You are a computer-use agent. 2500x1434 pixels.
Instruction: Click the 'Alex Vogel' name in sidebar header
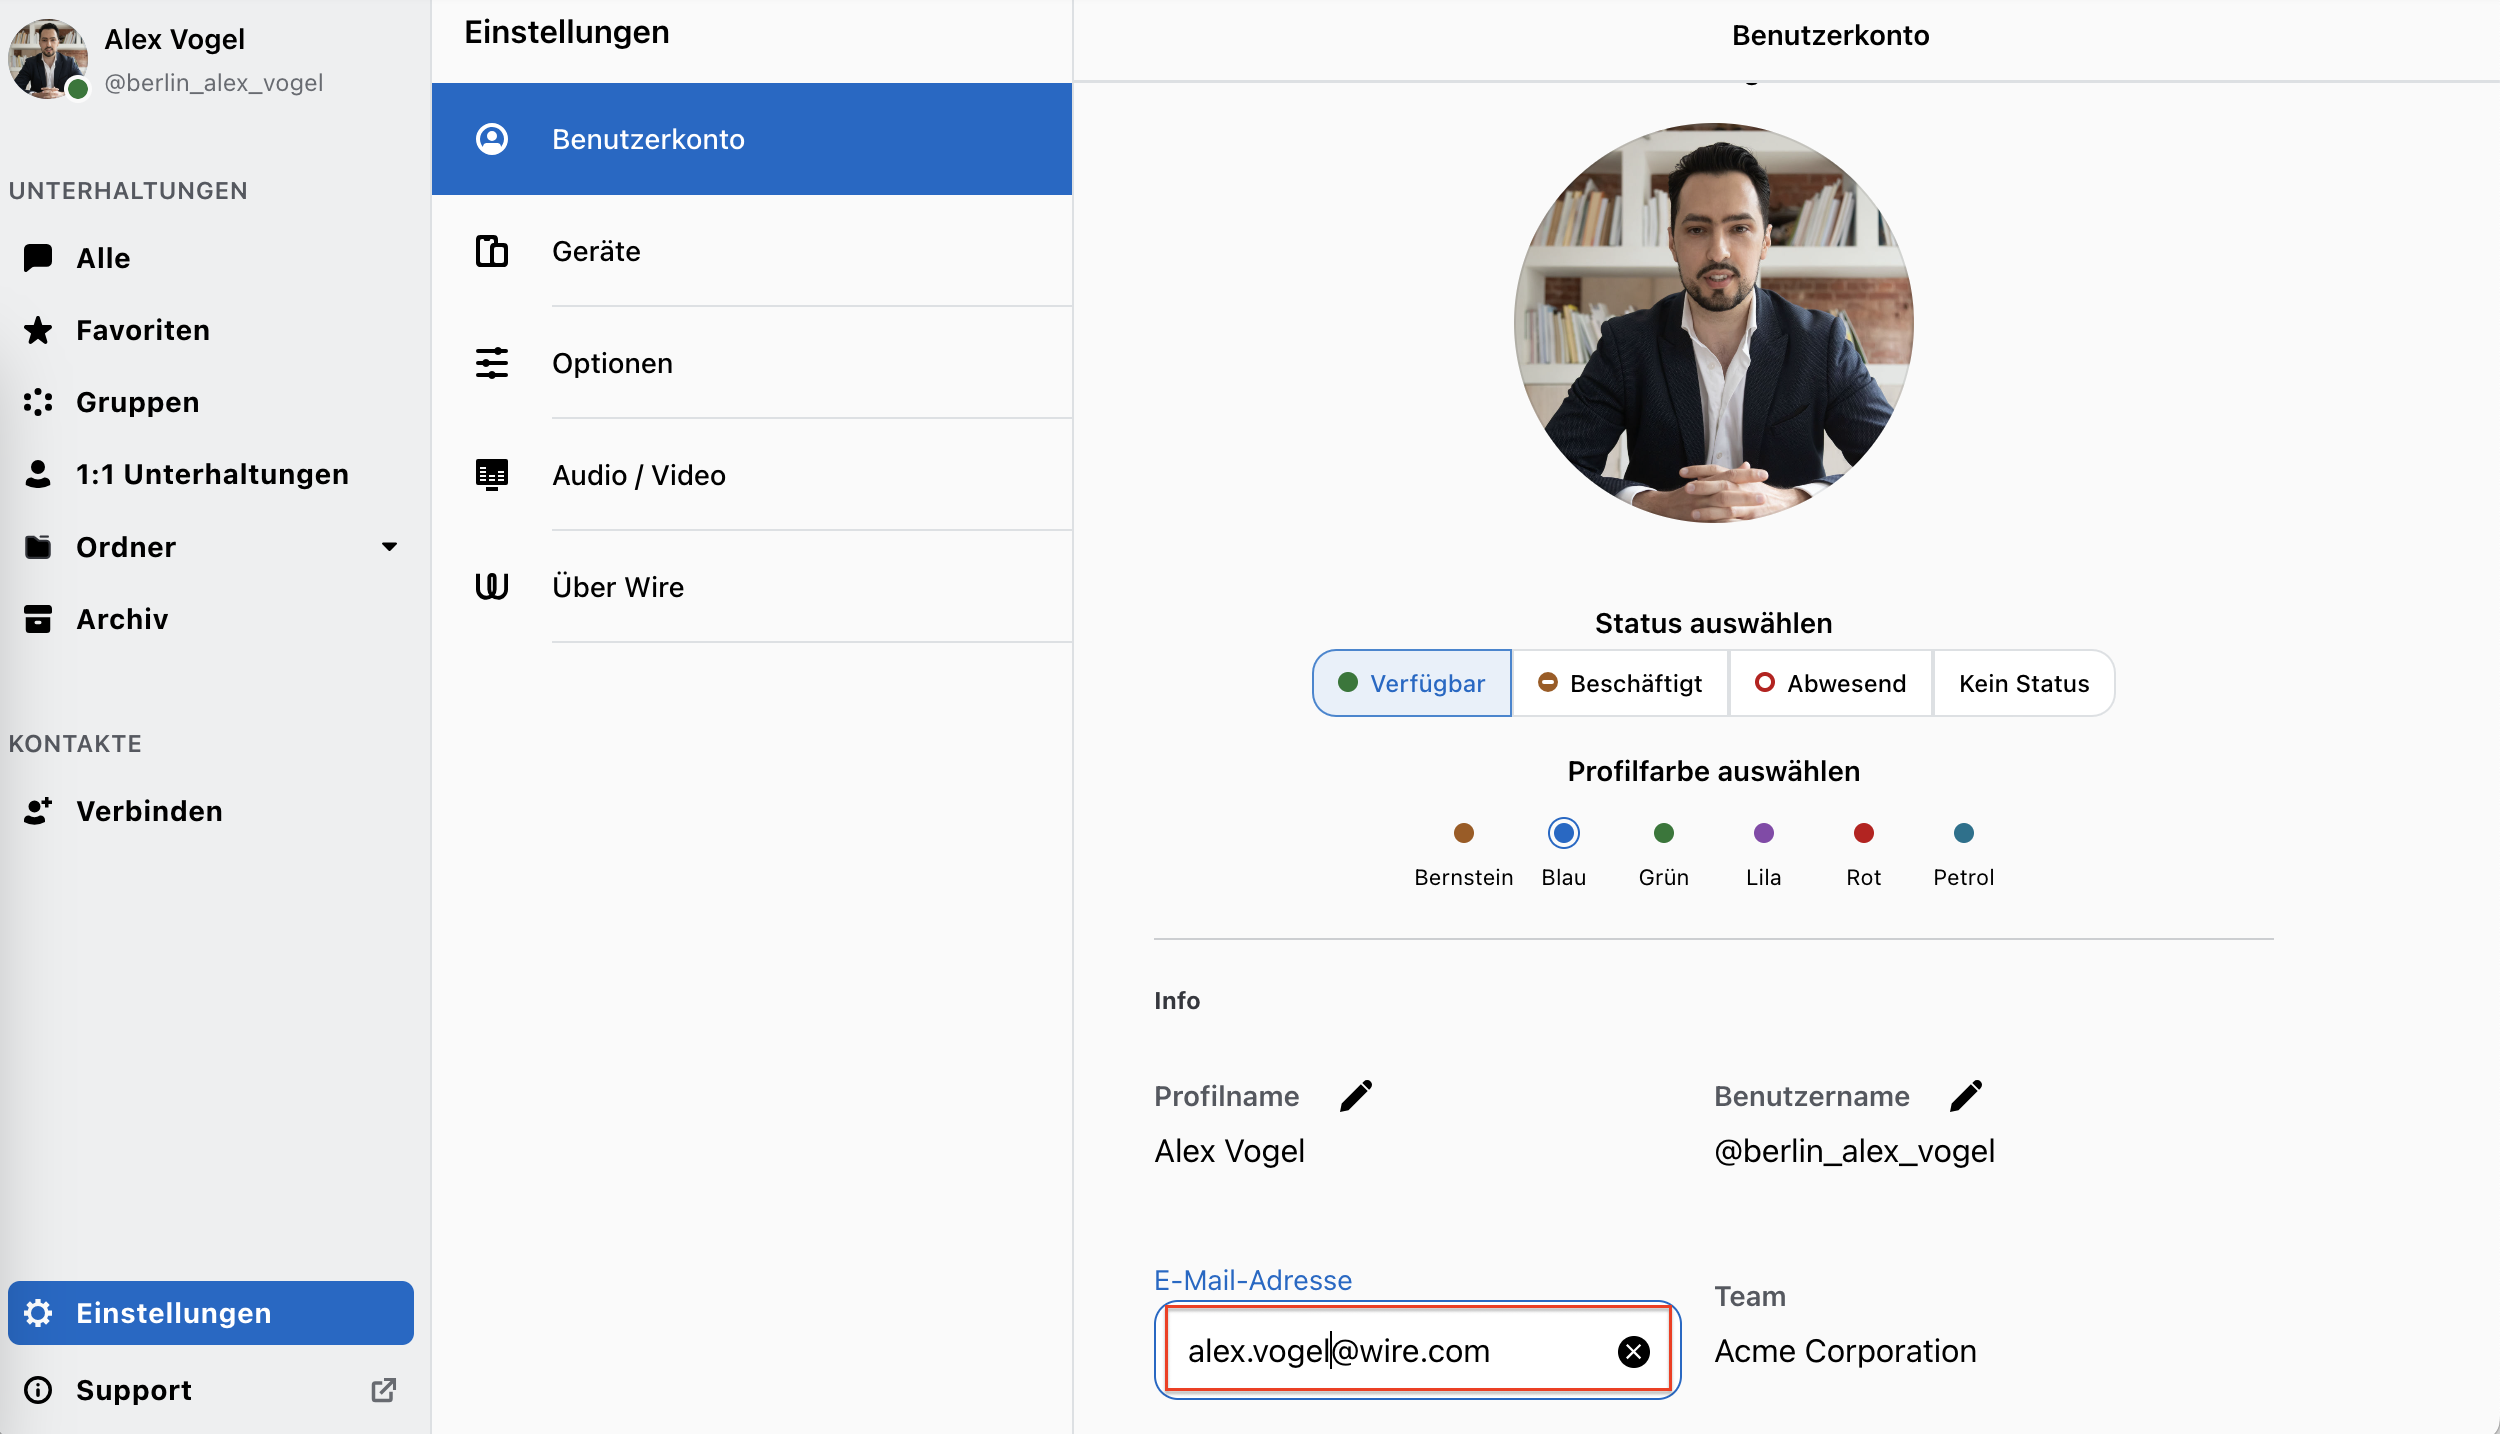pos(174,39)
